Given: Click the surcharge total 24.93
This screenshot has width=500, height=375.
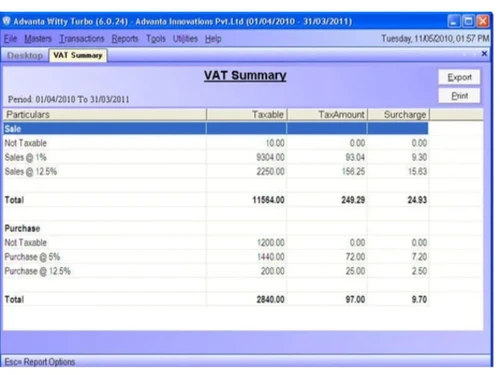Looking at the screenshot, I should pos(417,200).
